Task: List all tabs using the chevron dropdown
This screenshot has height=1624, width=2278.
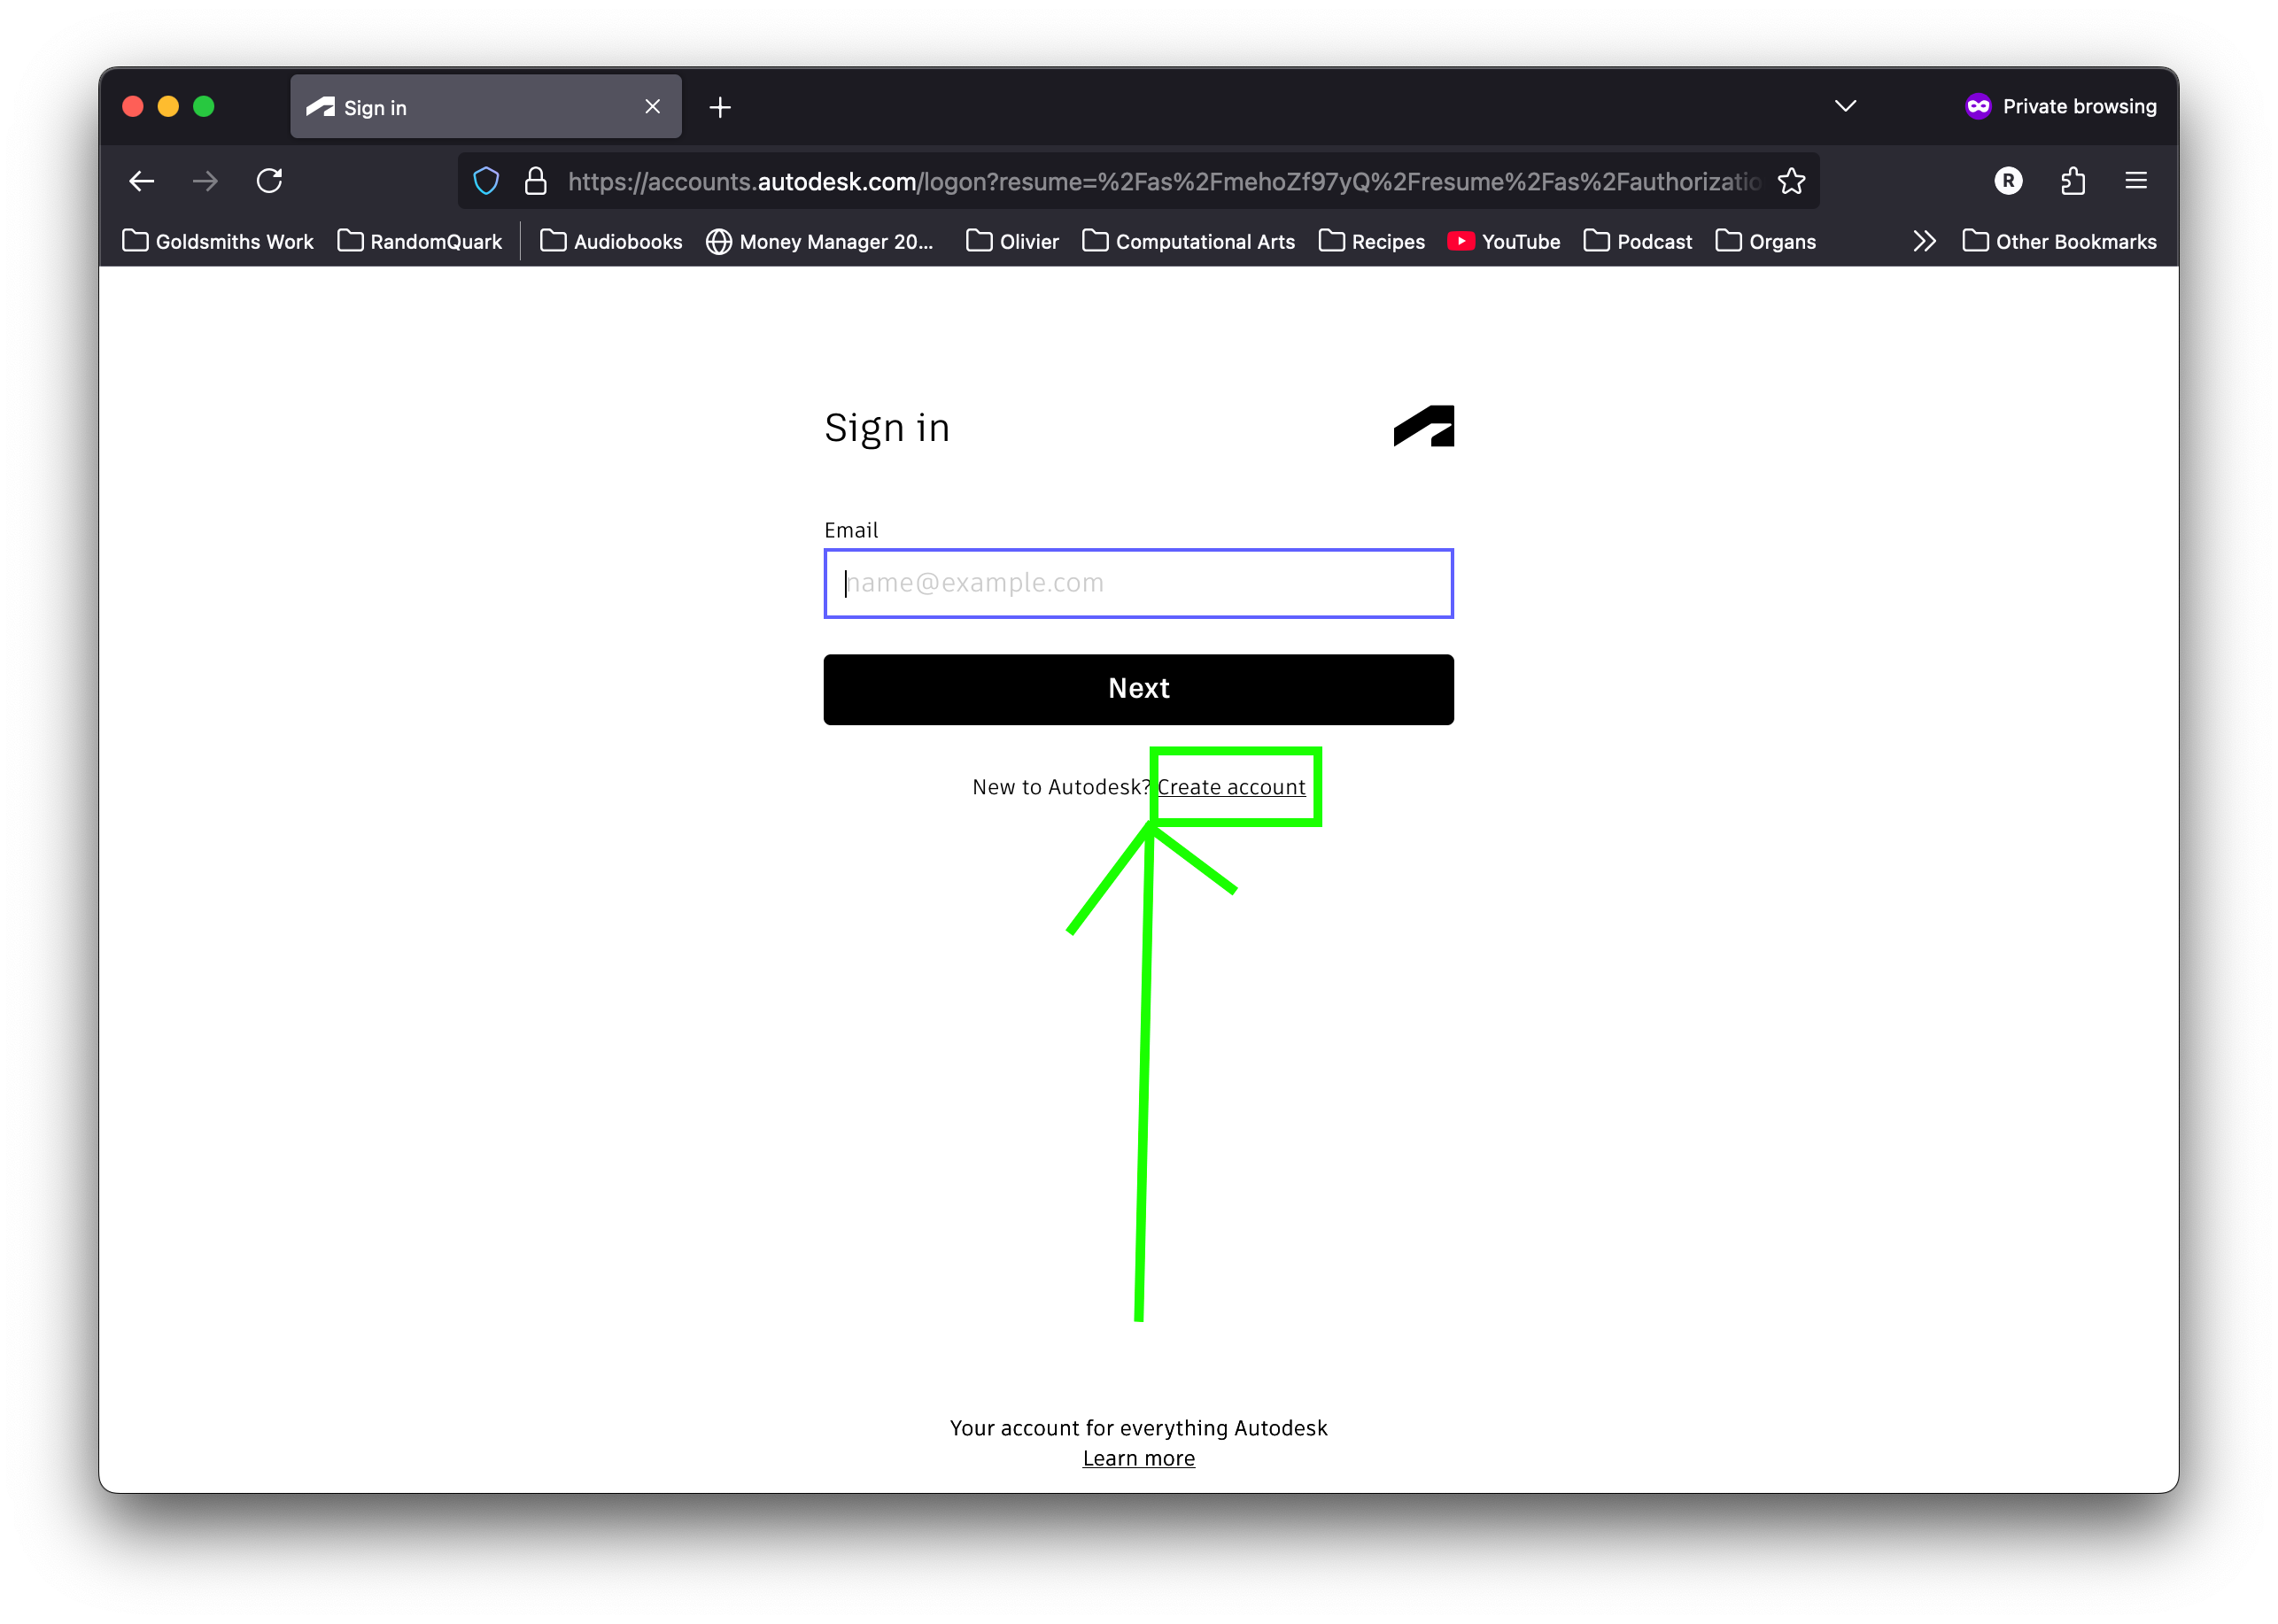Action: [1845, 106]
